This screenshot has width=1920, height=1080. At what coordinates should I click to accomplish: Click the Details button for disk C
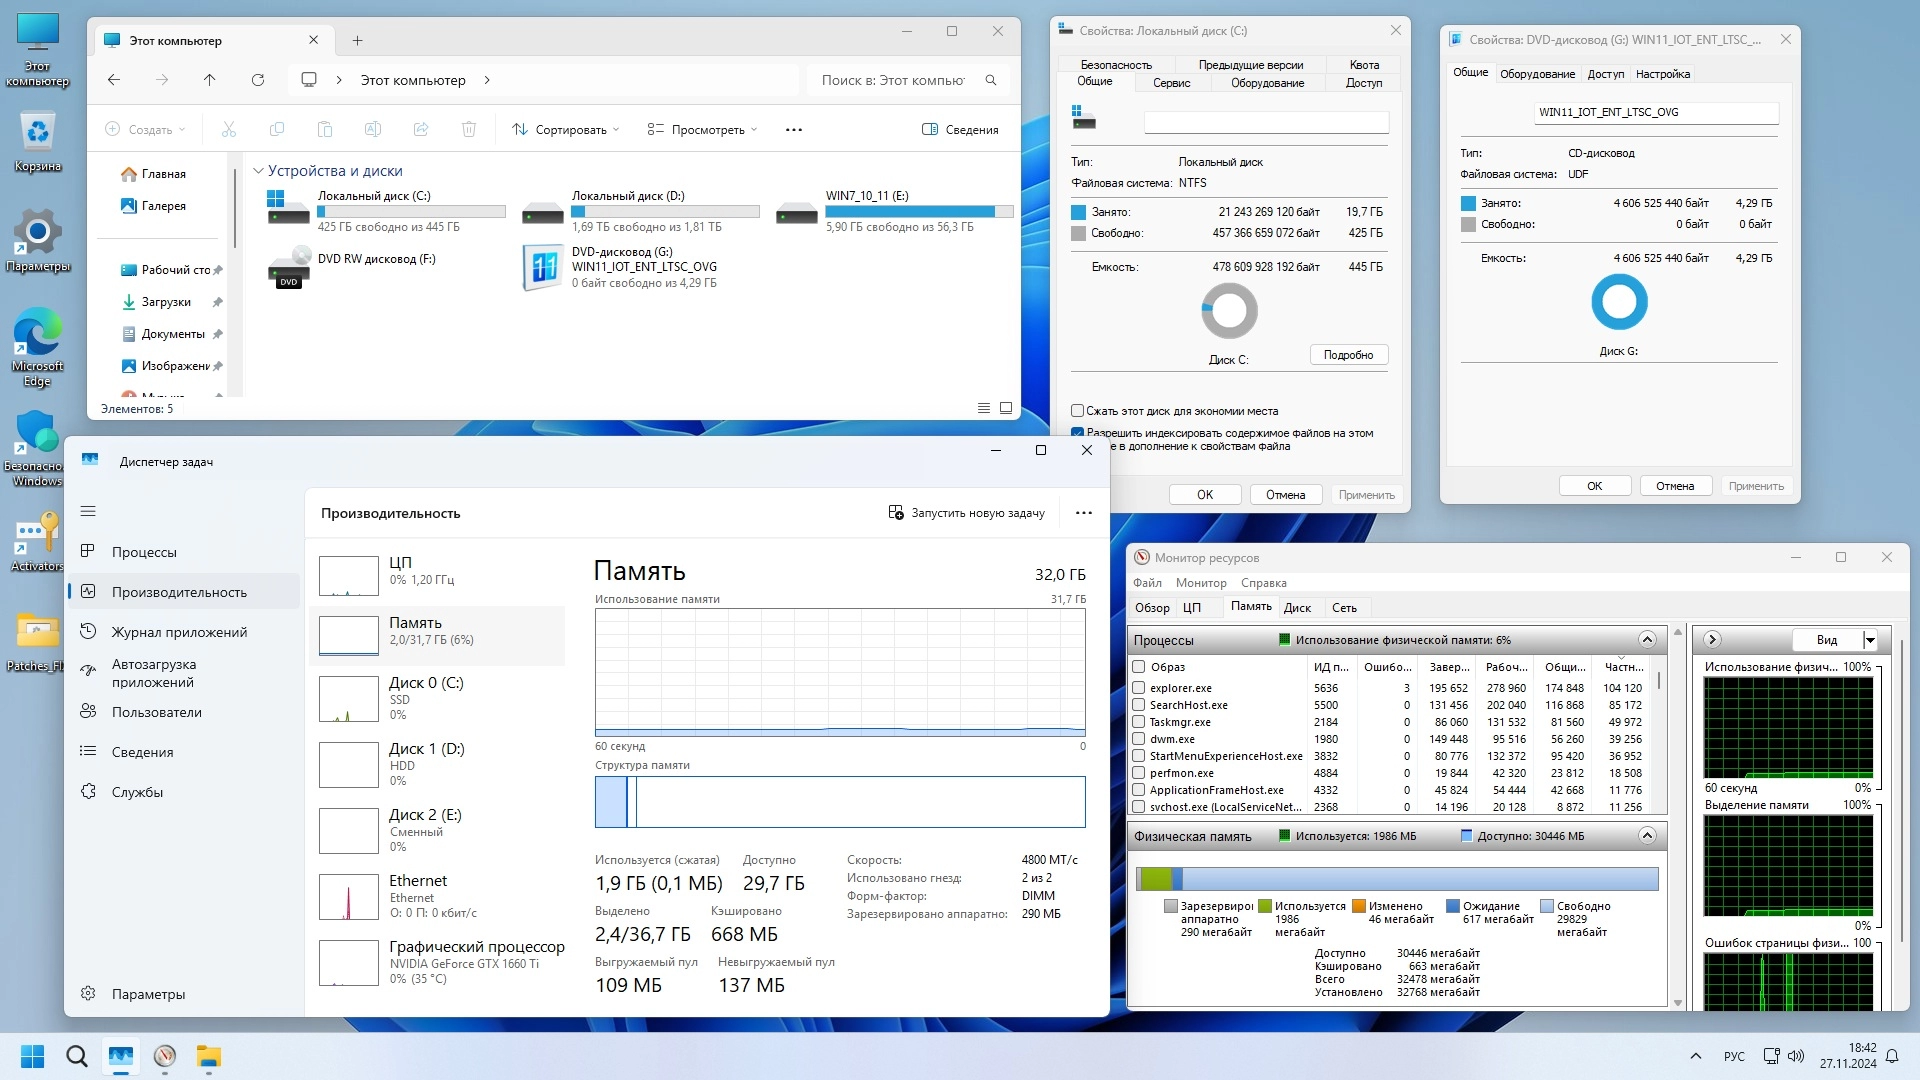click(x=1348, y=355)
